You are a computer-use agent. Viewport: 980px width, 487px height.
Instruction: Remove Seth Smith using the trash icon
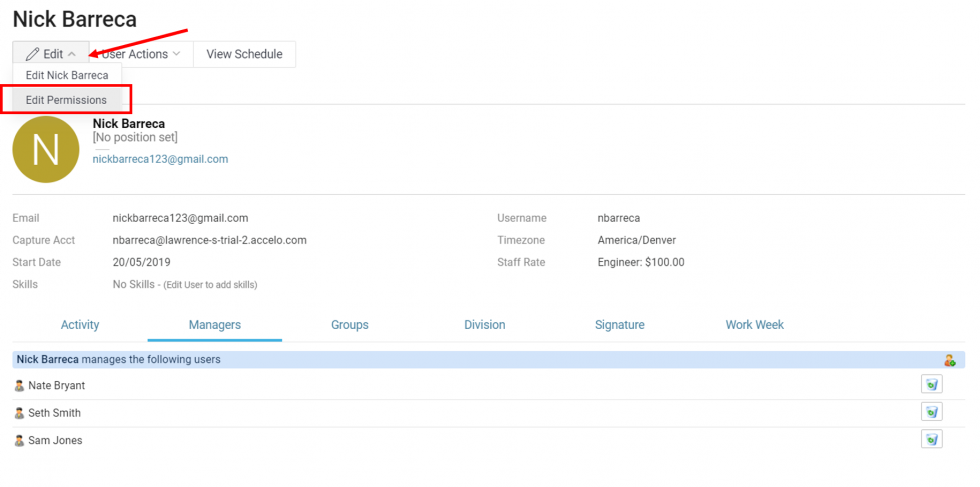coord(931,412)
